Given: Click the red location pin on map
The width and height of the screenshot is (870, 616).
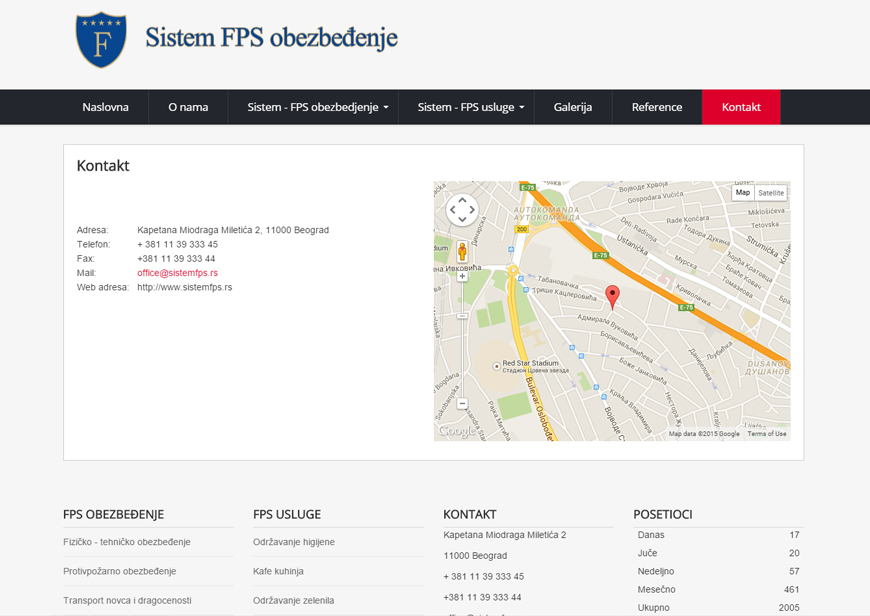Looking at the screenshot, I should (x=613, y=294).
